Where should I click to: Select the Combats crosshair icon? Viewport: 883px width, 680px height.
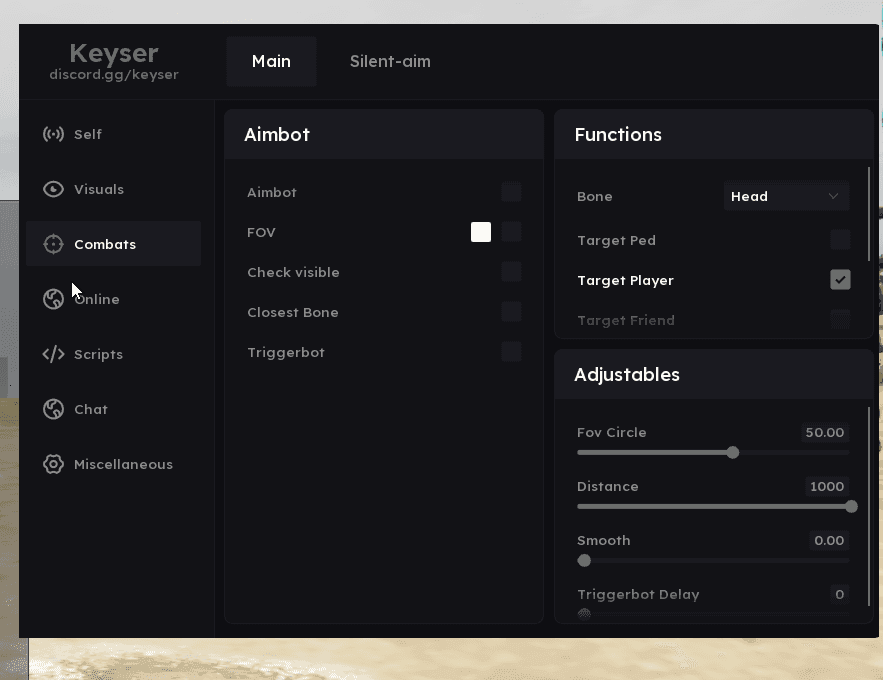coord(53,244)
